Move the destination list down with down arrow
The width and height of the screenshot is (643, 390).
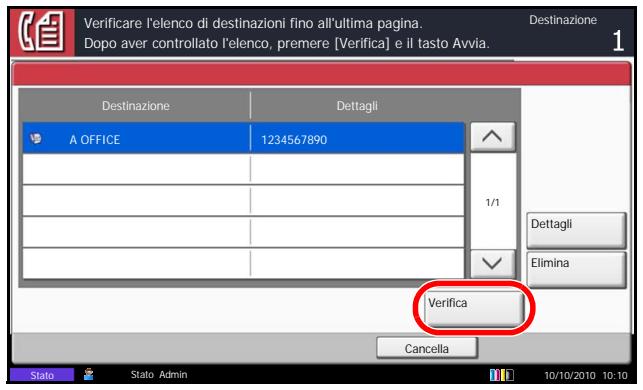(x=492, y=263)
